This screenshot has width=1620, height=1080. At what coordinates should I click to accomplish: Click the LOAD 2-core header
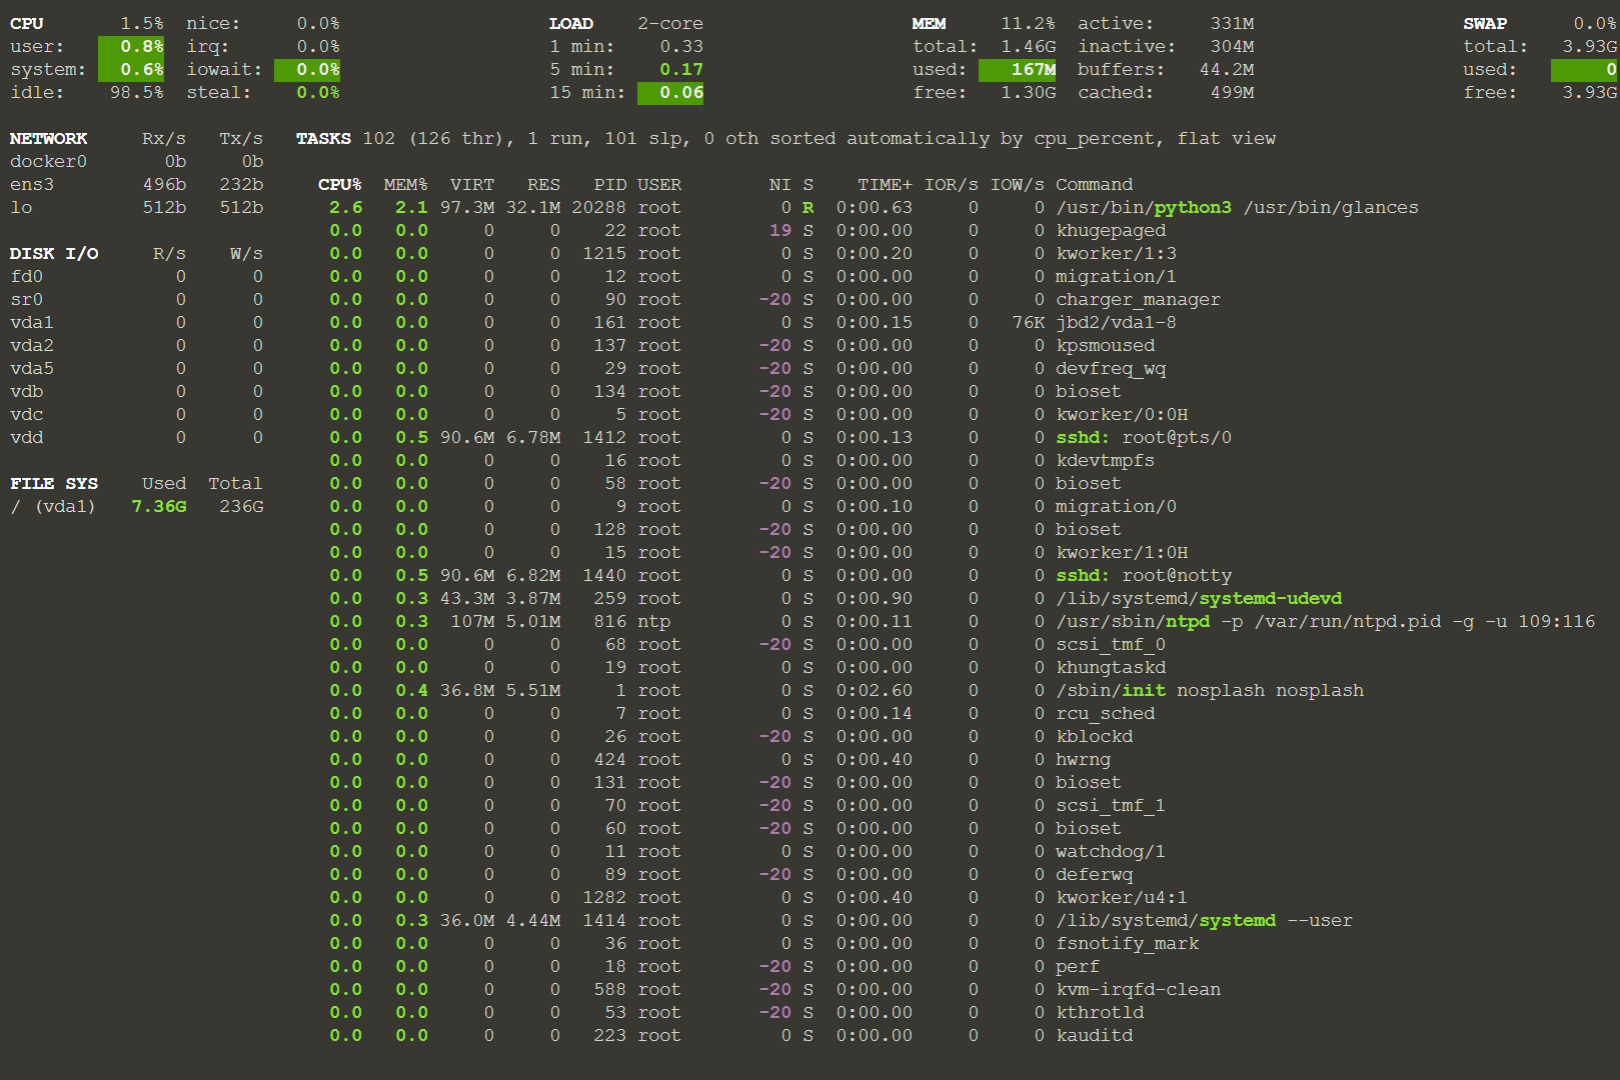626,23
